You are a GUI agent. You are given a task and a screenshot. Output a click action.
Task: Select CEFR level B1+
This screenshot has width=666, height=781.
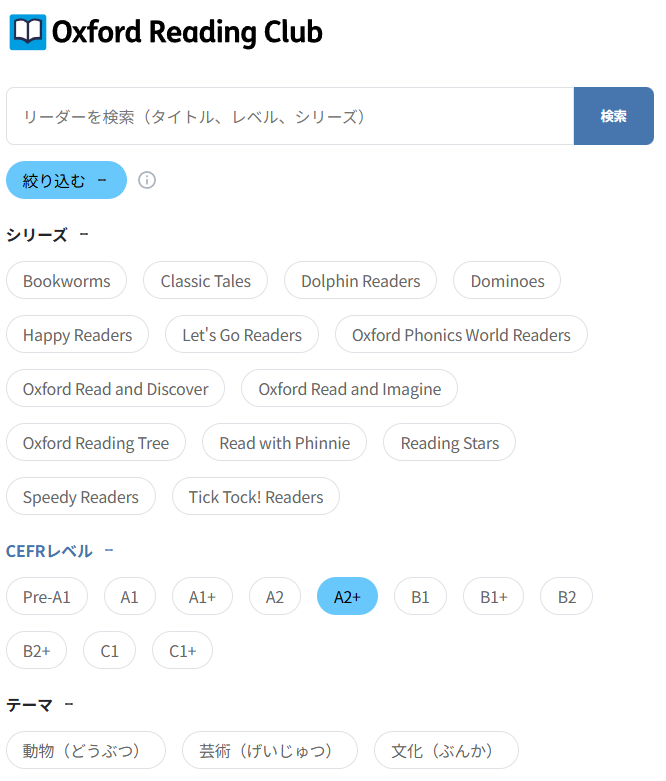tap(494, 596)
